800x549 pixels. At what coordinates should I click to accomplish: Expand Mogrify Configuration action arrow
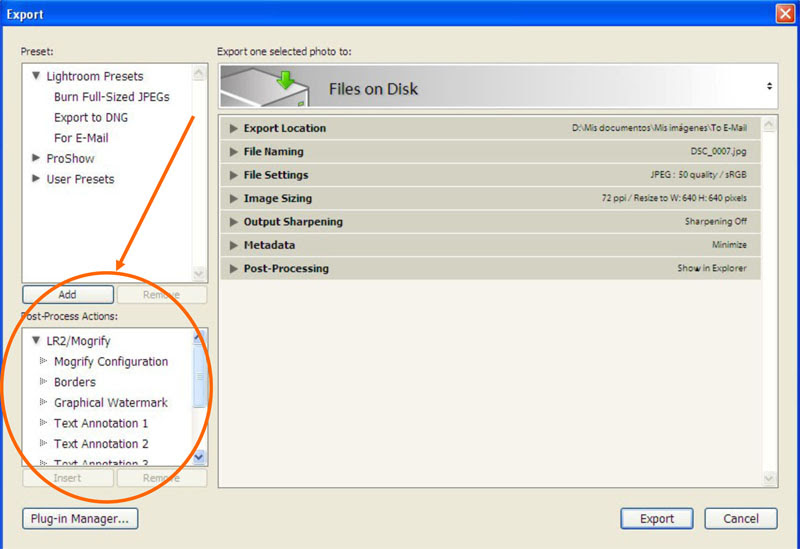coord(43,361)
